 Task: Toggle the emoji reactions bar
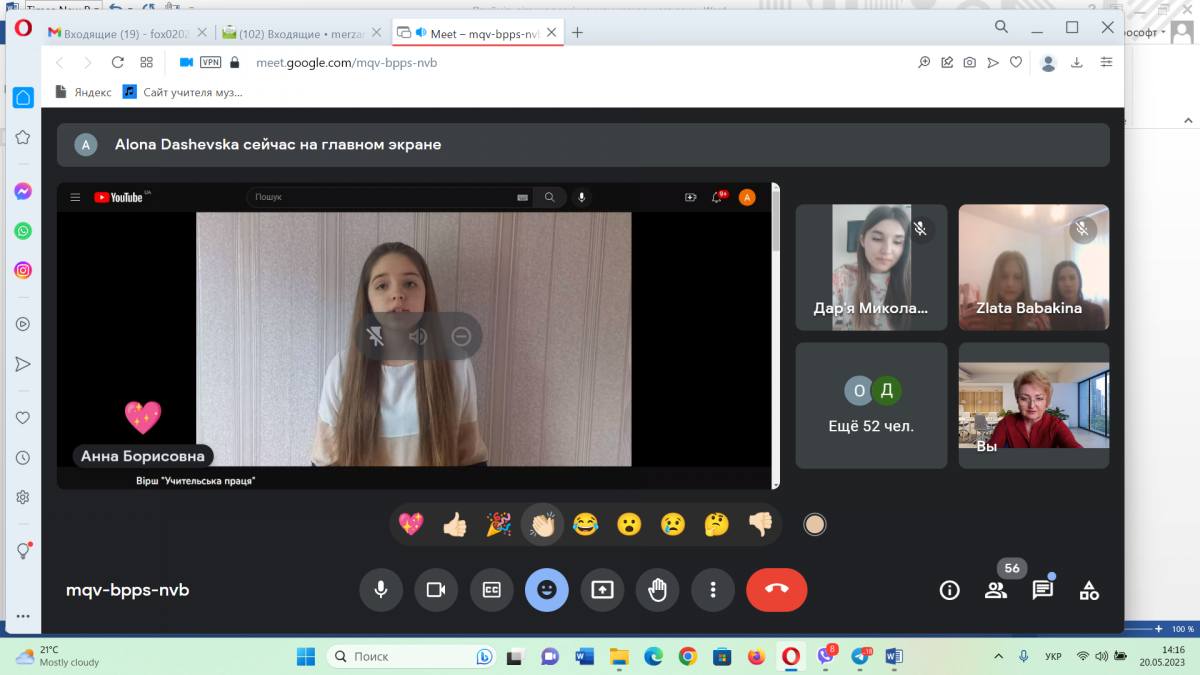pos(546,589)
